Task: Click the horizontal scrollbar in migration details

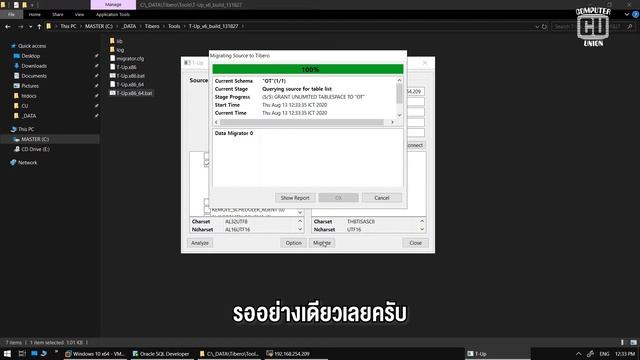Action: click(x=302, y=122)
